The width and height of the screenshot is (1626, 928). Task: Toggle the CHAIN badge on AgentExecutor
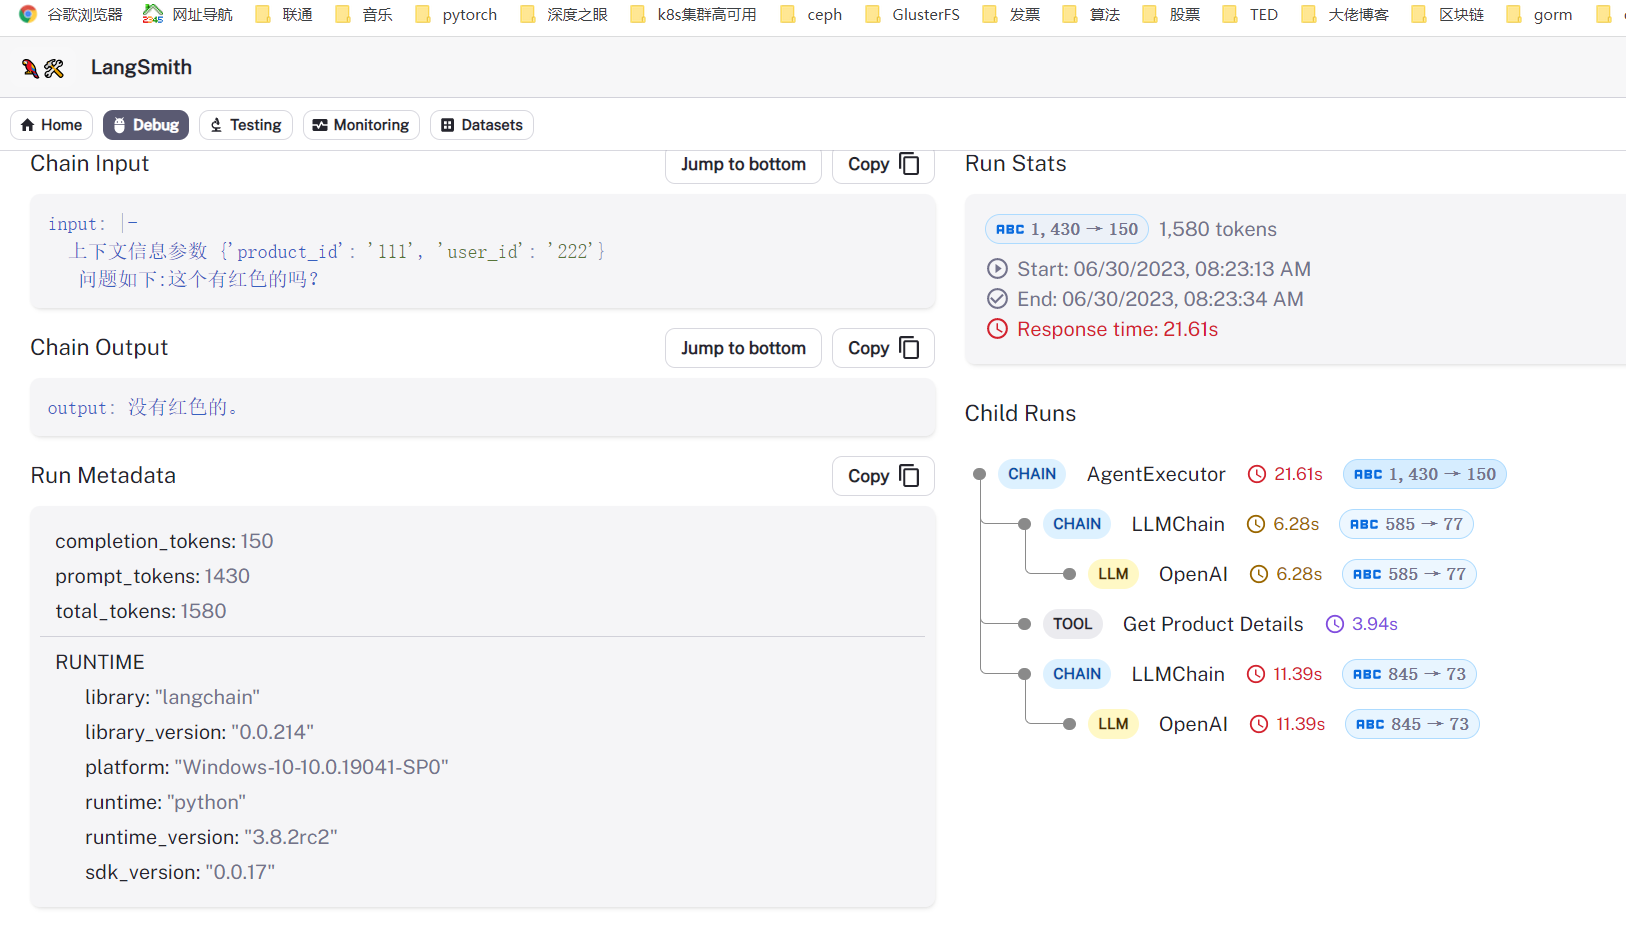[1031, 473]
